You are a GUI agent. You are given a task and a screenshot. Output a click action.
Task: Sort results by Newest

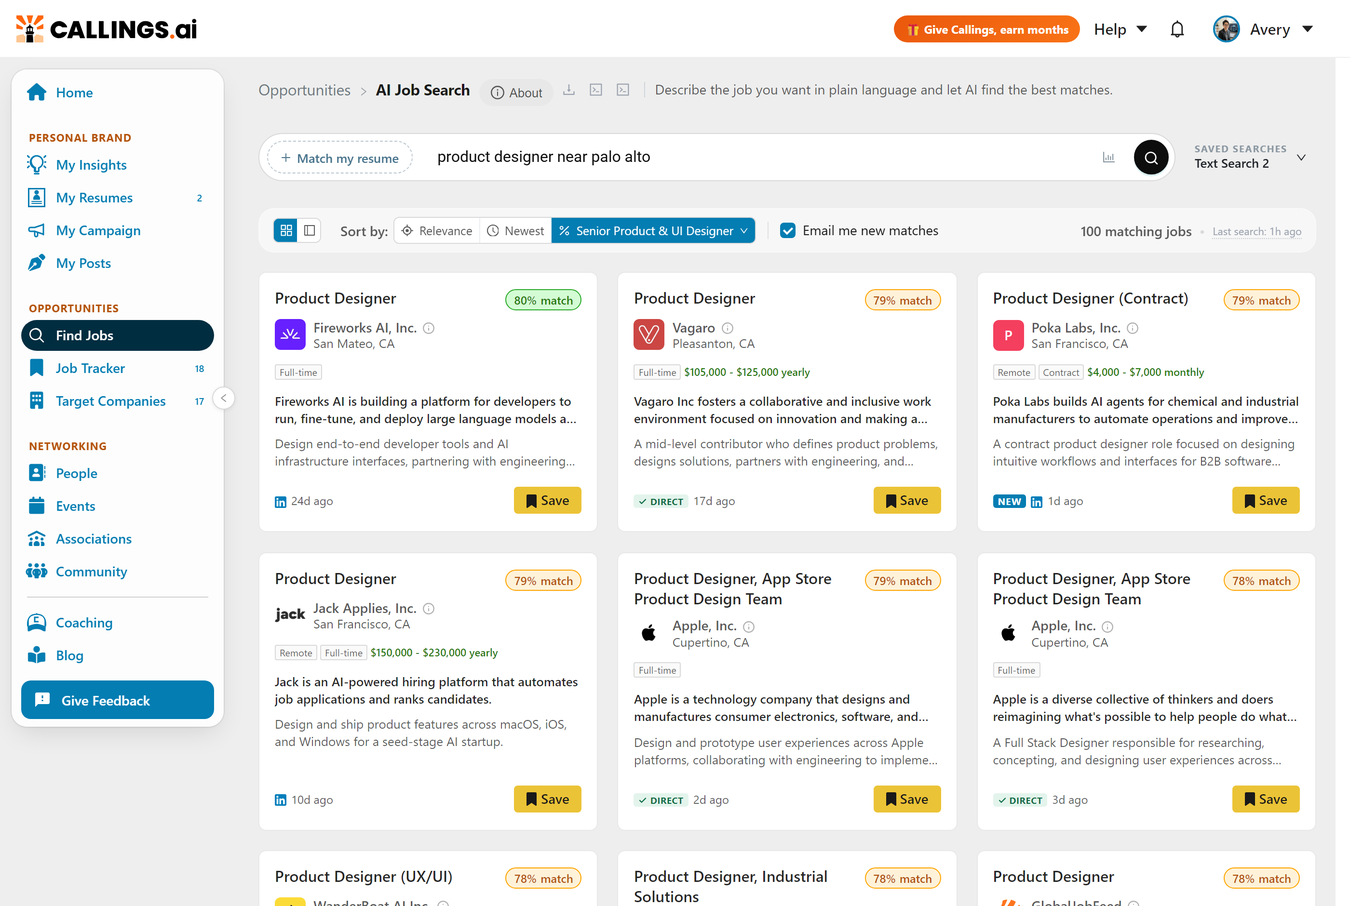pos(516,230)
